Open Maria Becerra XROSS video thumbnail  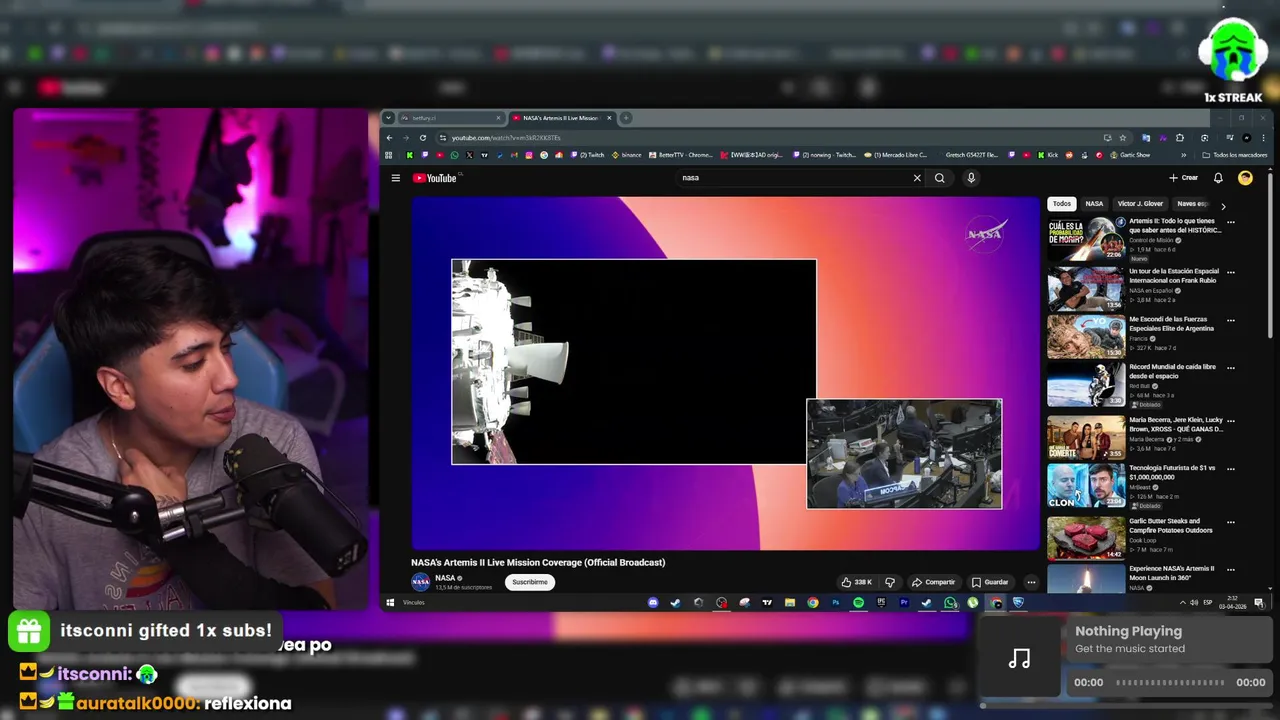click(x=1086, y=437)
